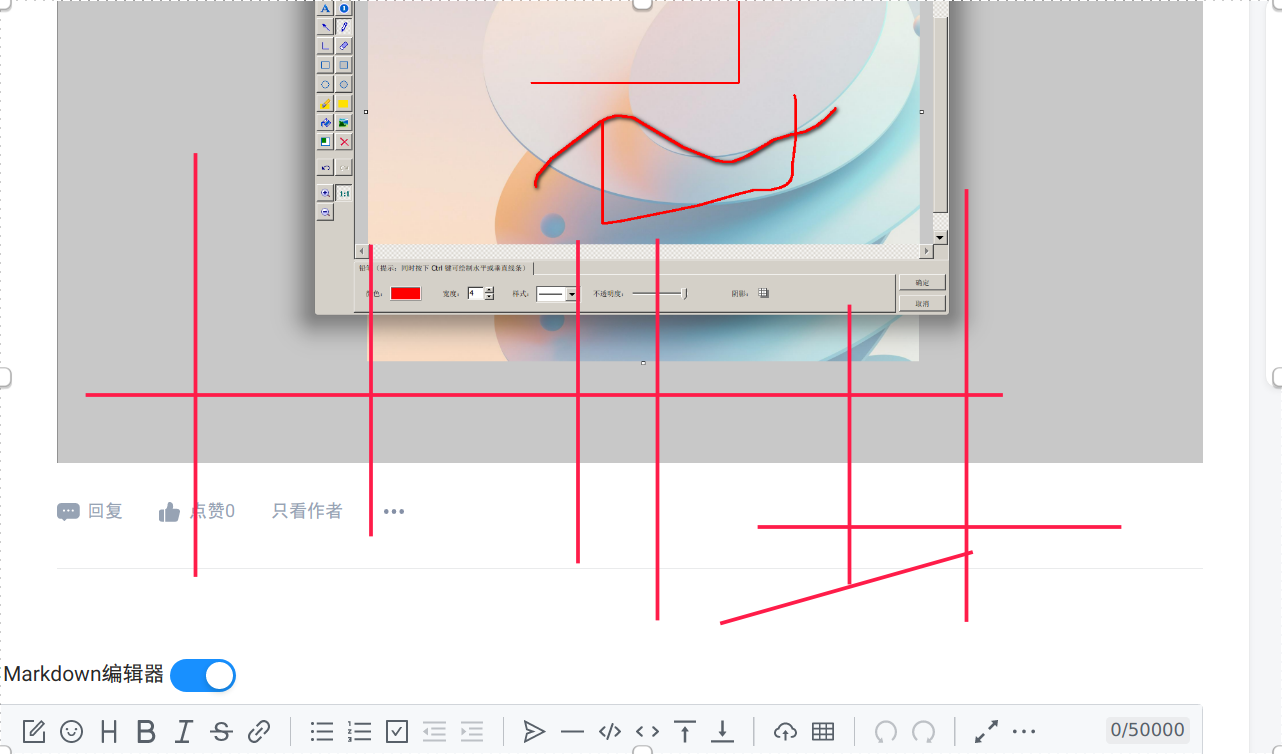This screenshot has height=754, width=1282.
Task: Click the H heading icon
Action: click(x=109, y=732)
